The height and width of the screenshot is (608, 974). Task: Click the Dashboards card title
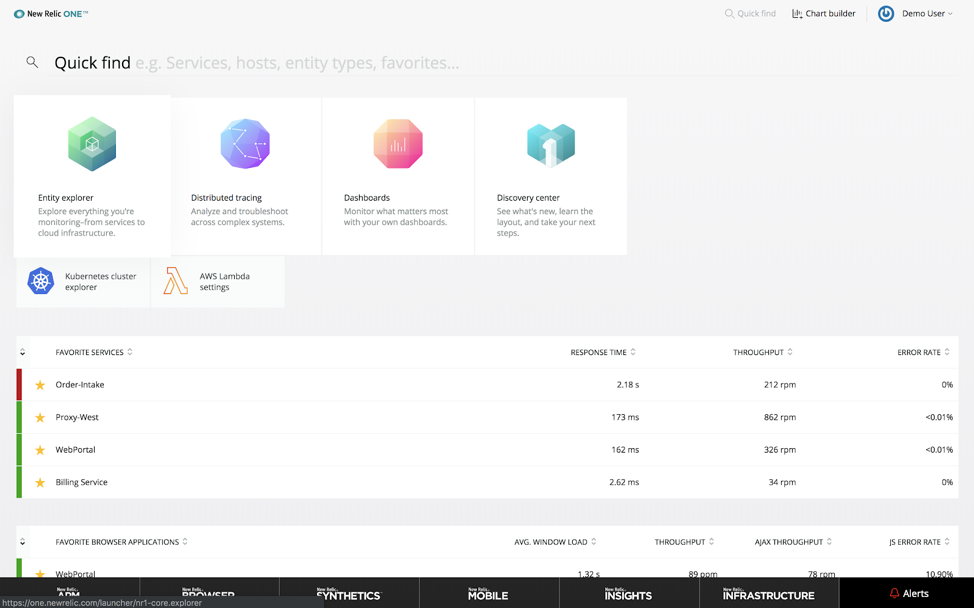367,197
